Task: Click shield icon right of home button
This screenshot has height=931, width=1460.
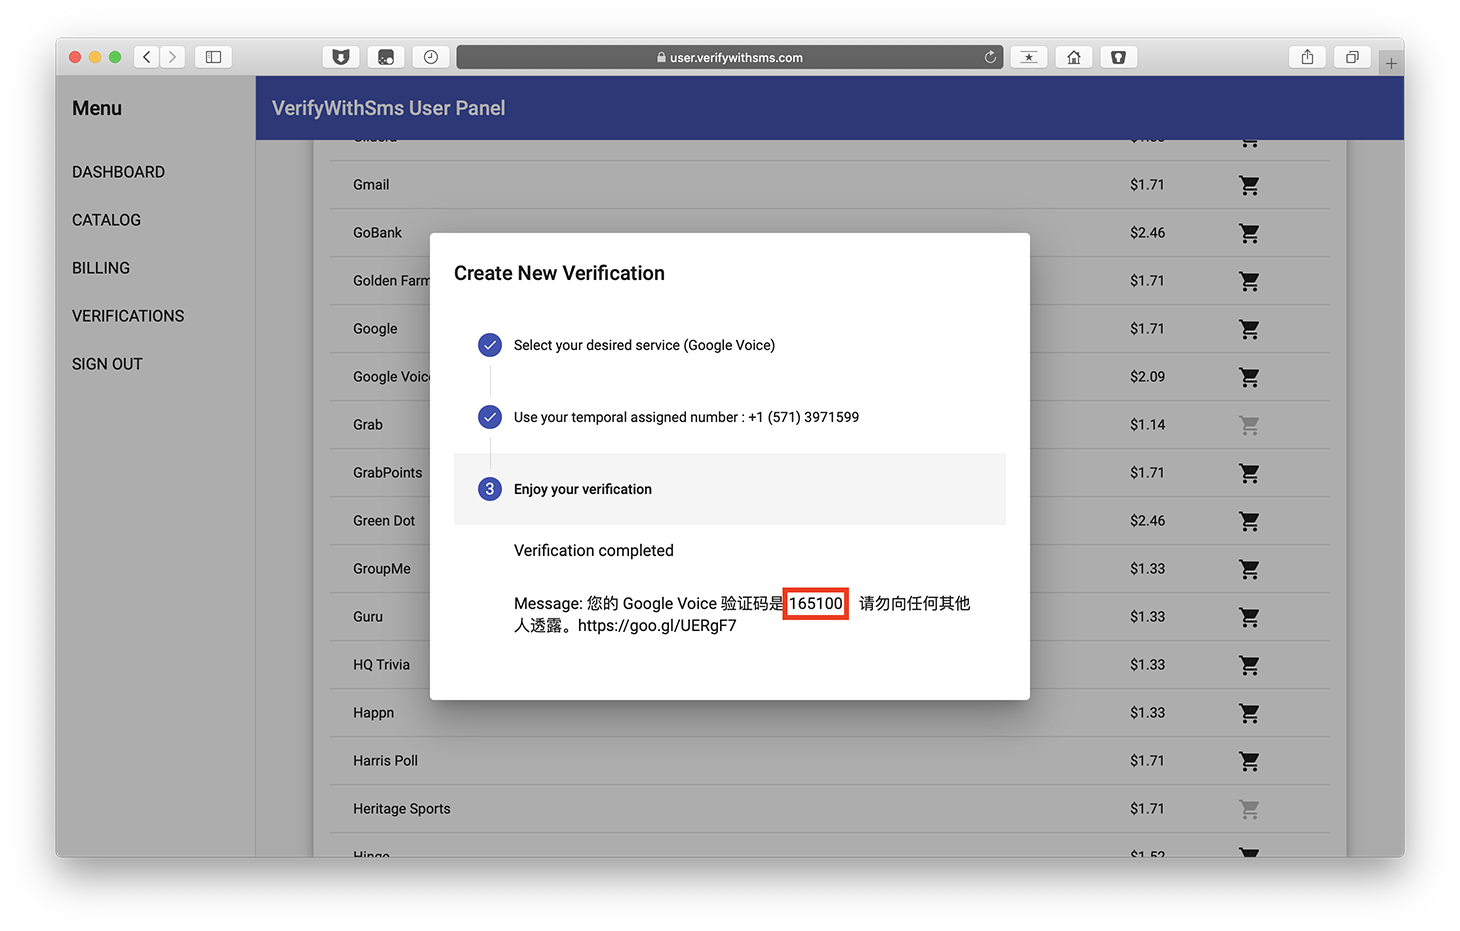Action: [1119, 57]
